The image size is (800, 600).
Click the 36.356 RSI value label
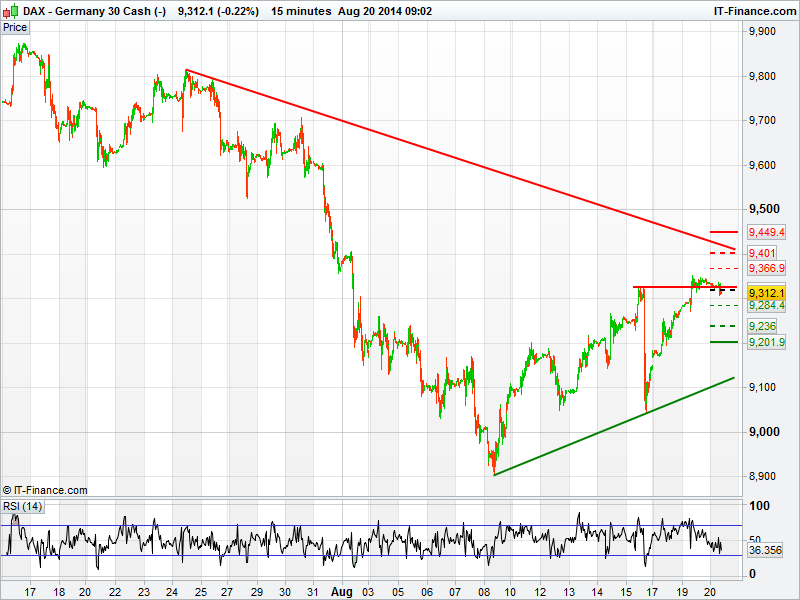(765, 550)
